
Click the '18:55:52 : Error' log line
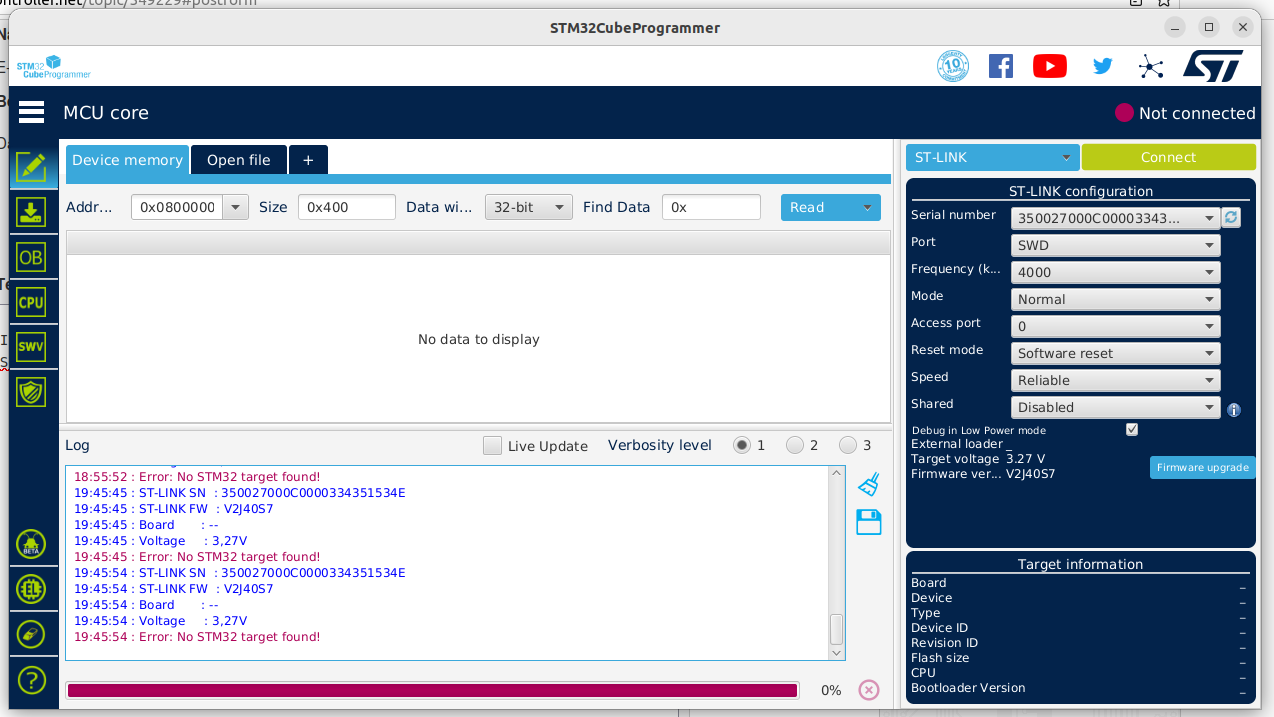(197, 477)
